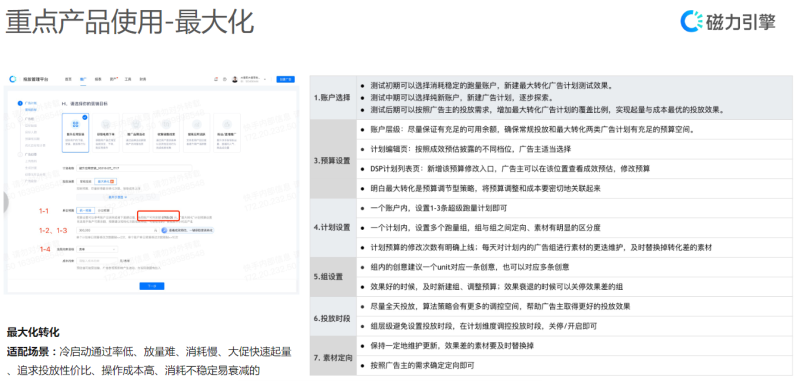Click the 4.计划设置 table row header
The image size is (800, 381).
click(332, 227)
